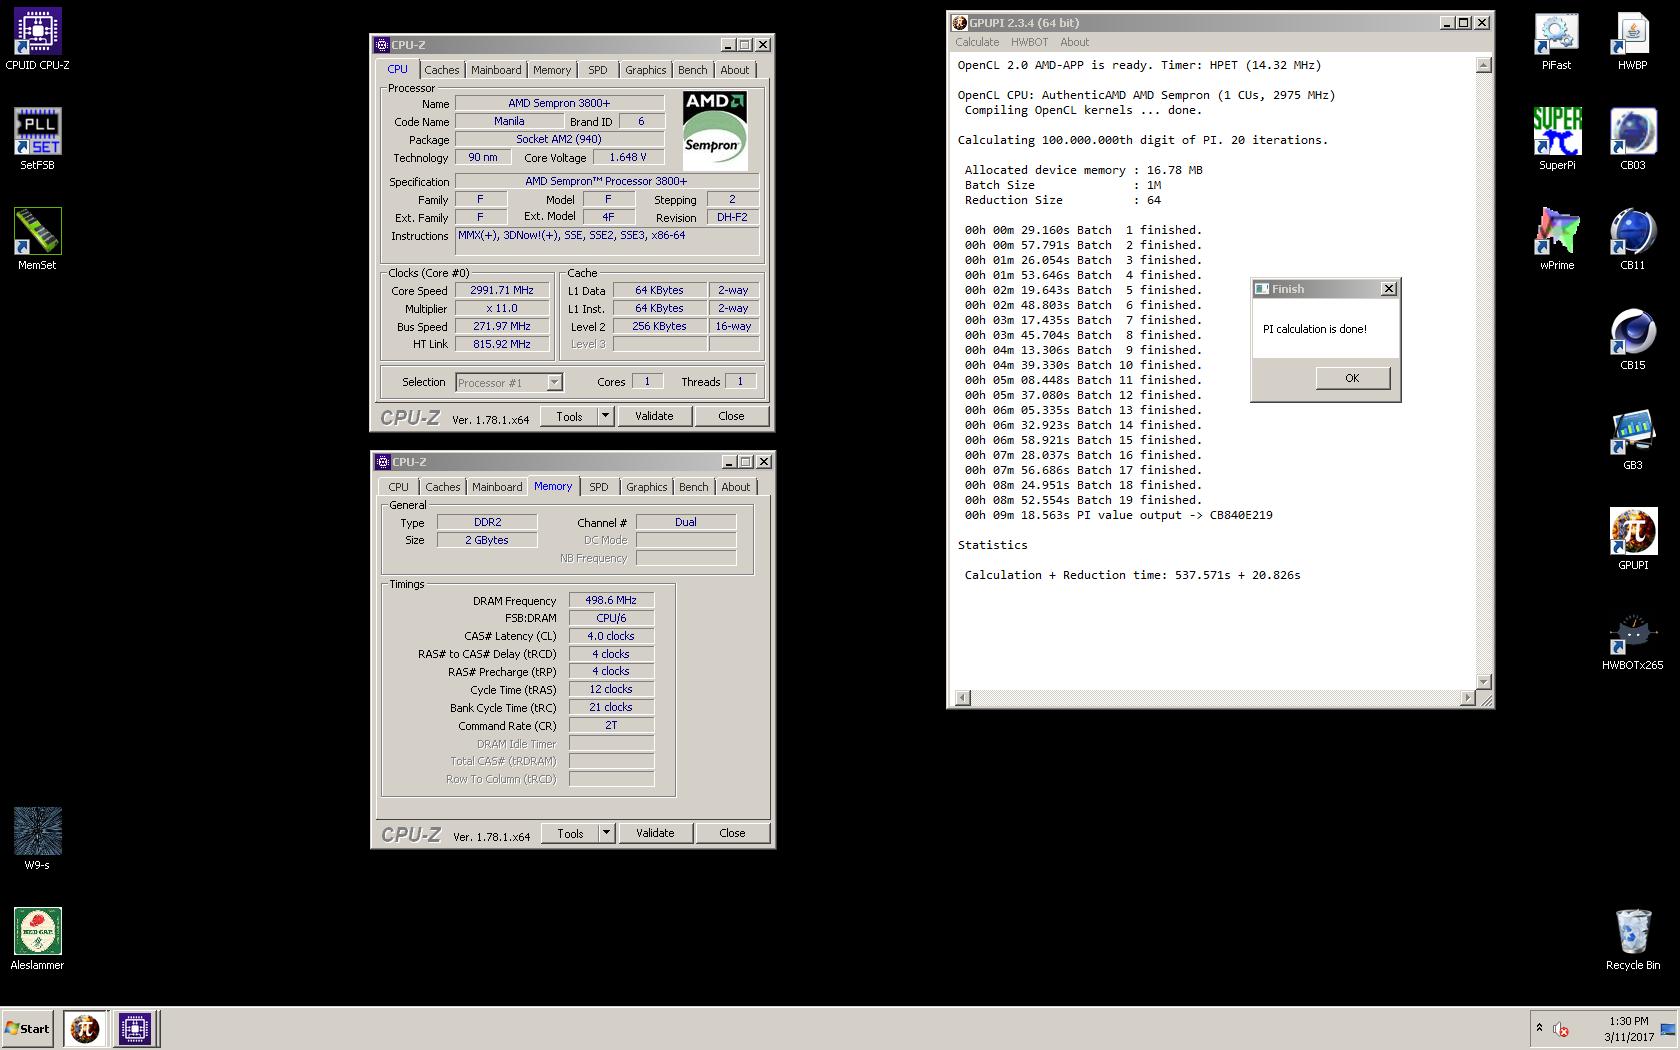Confirm OK in the Finish dialog

coord(1352,378)
